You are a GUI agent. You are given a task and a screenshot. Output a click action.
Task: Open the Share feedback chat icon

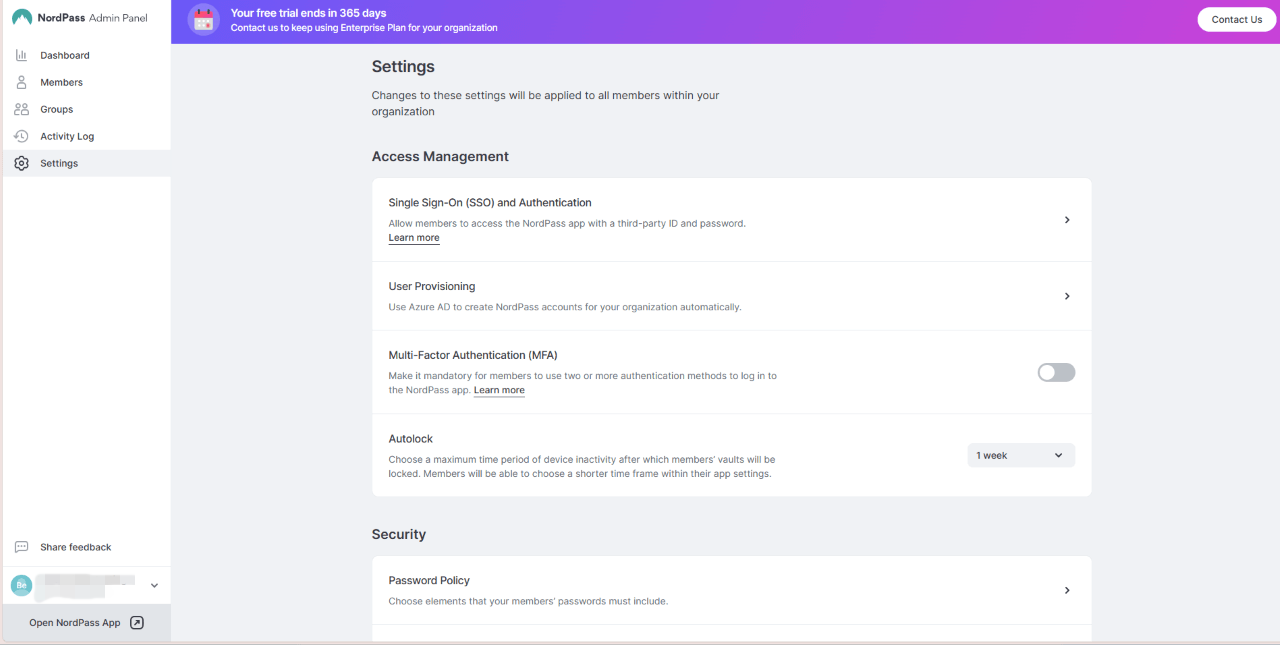[21, 547]
